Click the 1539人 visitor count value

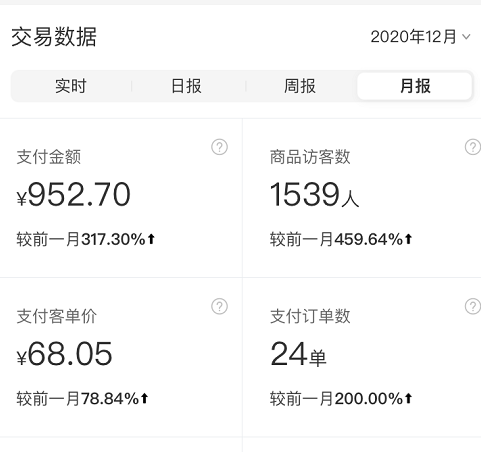(x=314, y=194)
